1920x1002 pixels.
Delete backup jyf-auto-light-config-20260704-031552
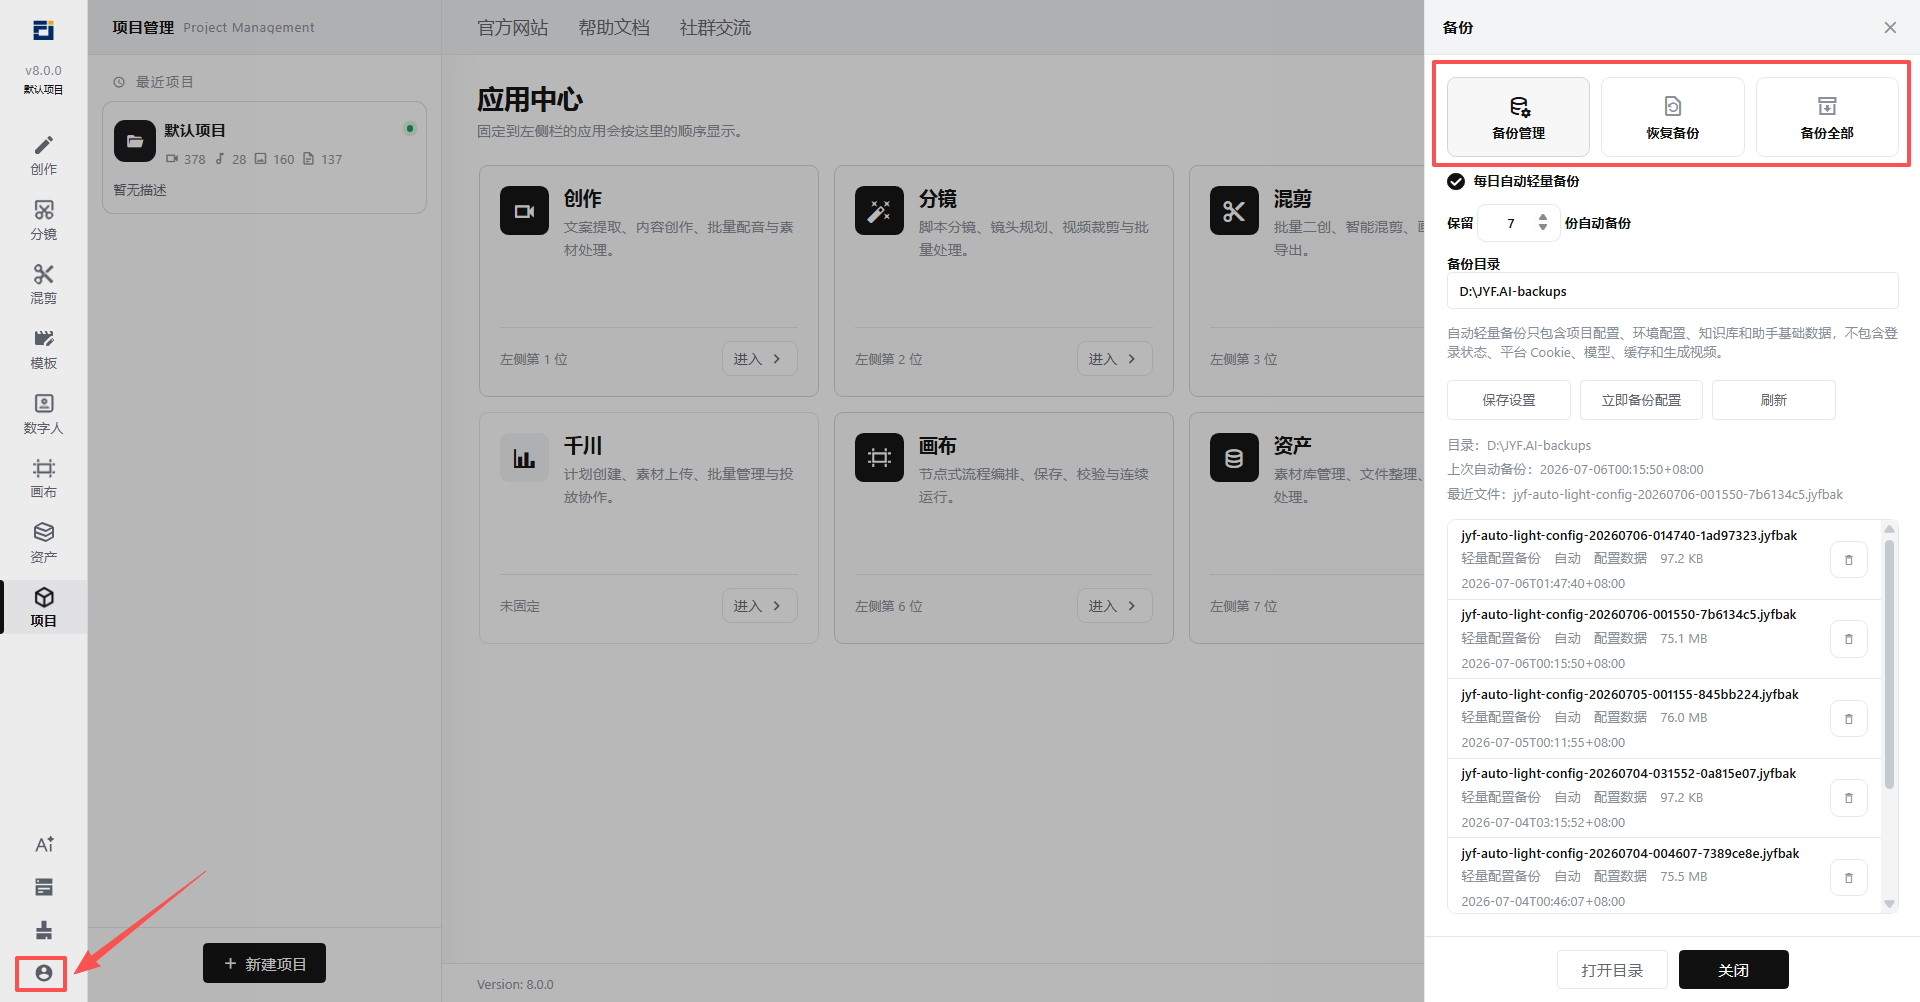(x=1848, y=798)
